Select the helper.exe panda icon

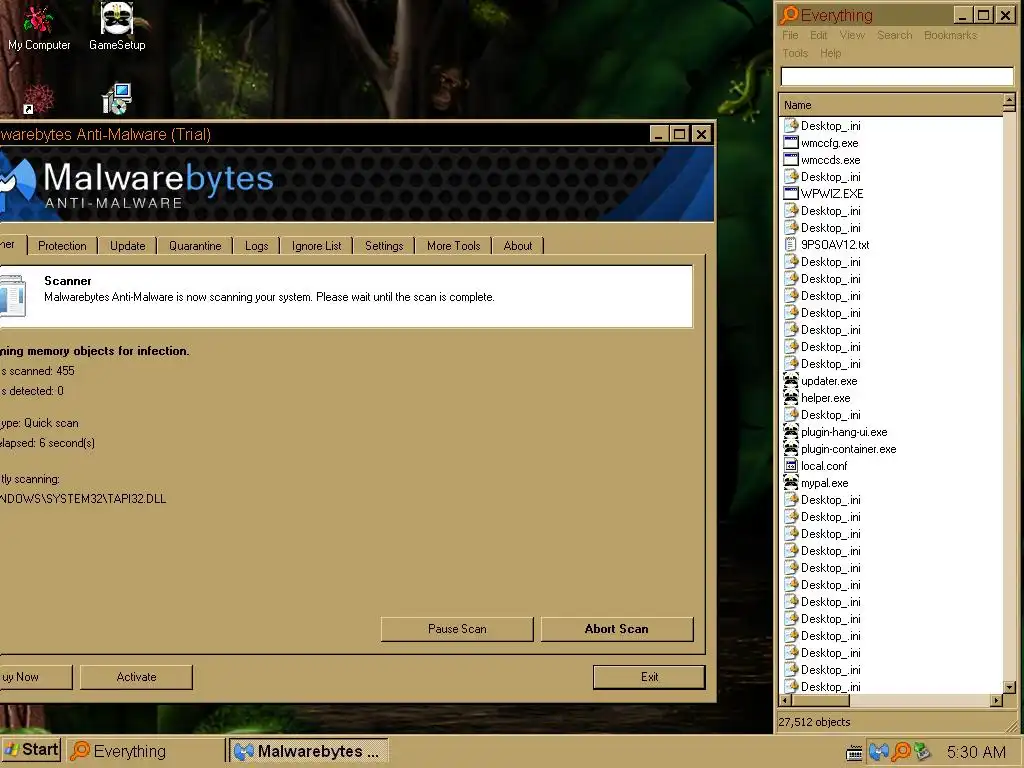coord(791,397)
